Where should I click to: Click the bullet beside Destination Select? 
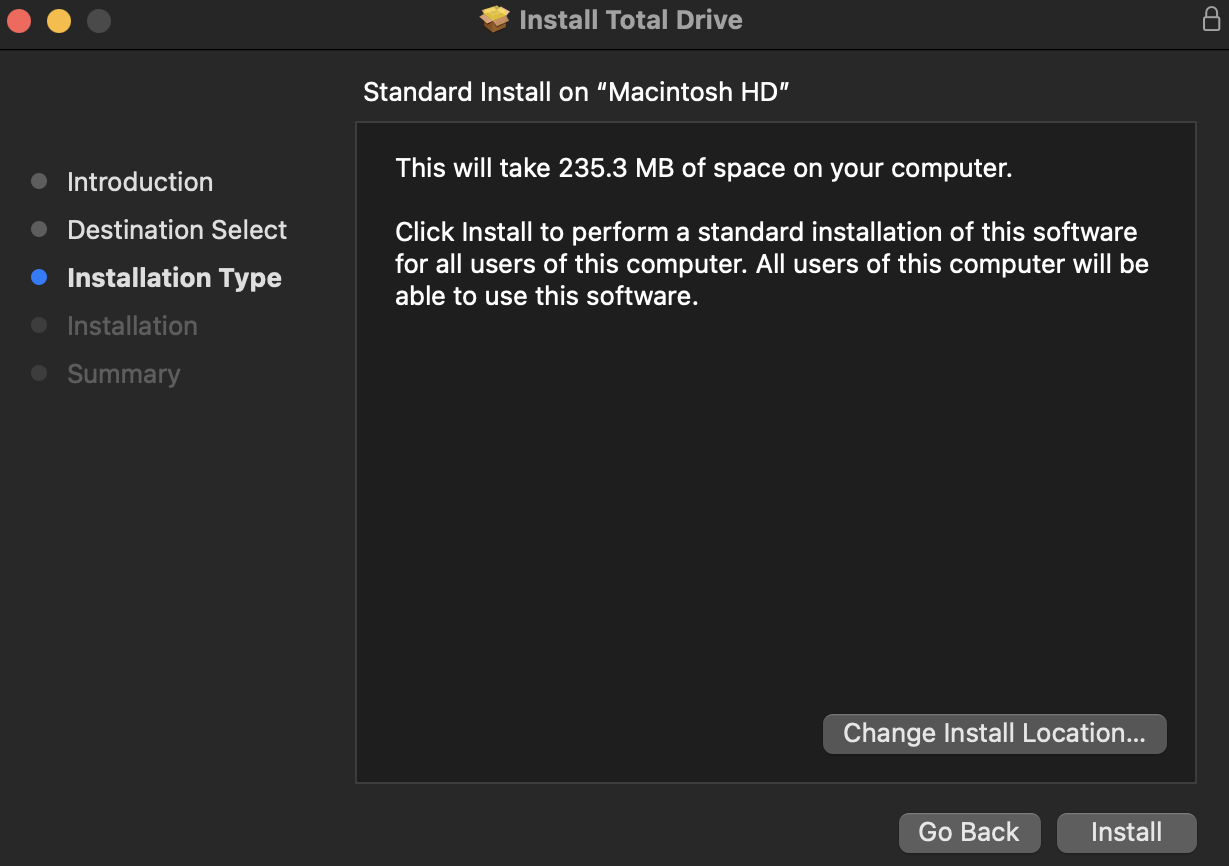tap(39, 230)
